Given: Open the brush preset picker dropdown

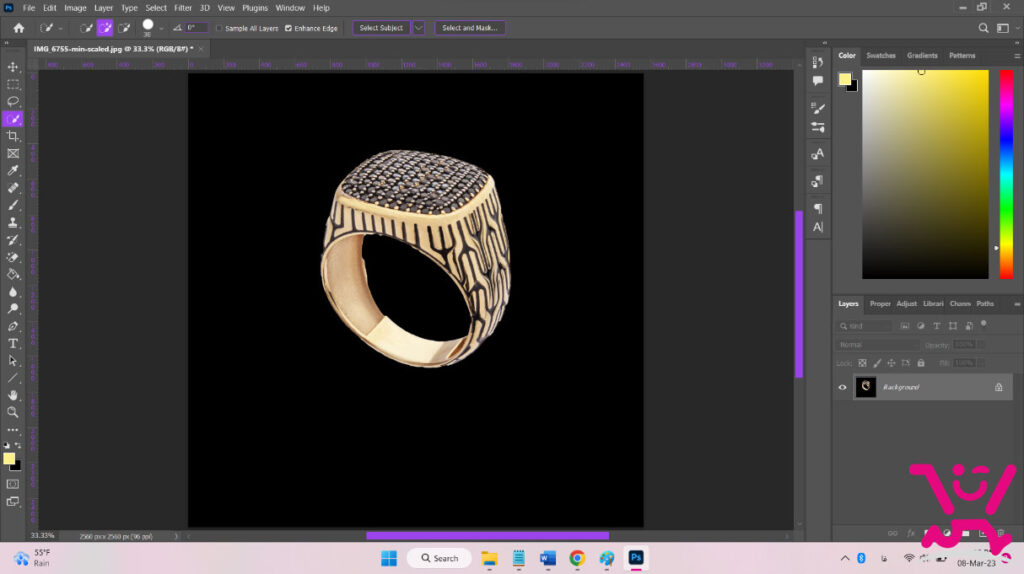Looking at the screenshot, I should point(161,28).
